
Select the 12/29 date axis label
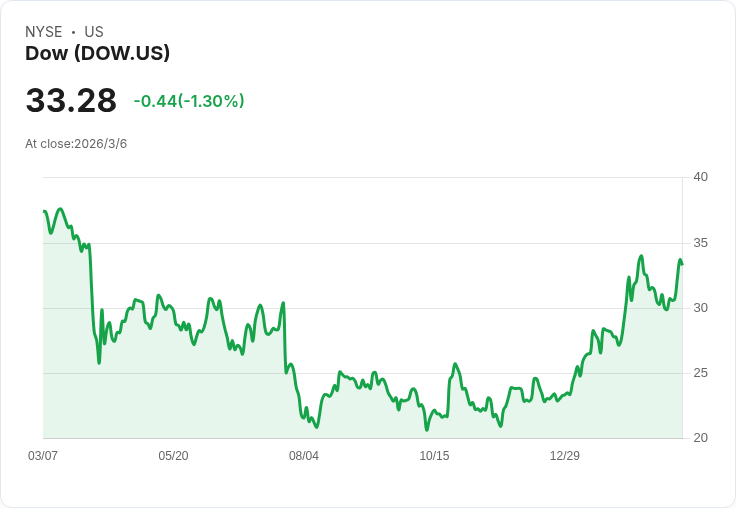click(565, 456)
